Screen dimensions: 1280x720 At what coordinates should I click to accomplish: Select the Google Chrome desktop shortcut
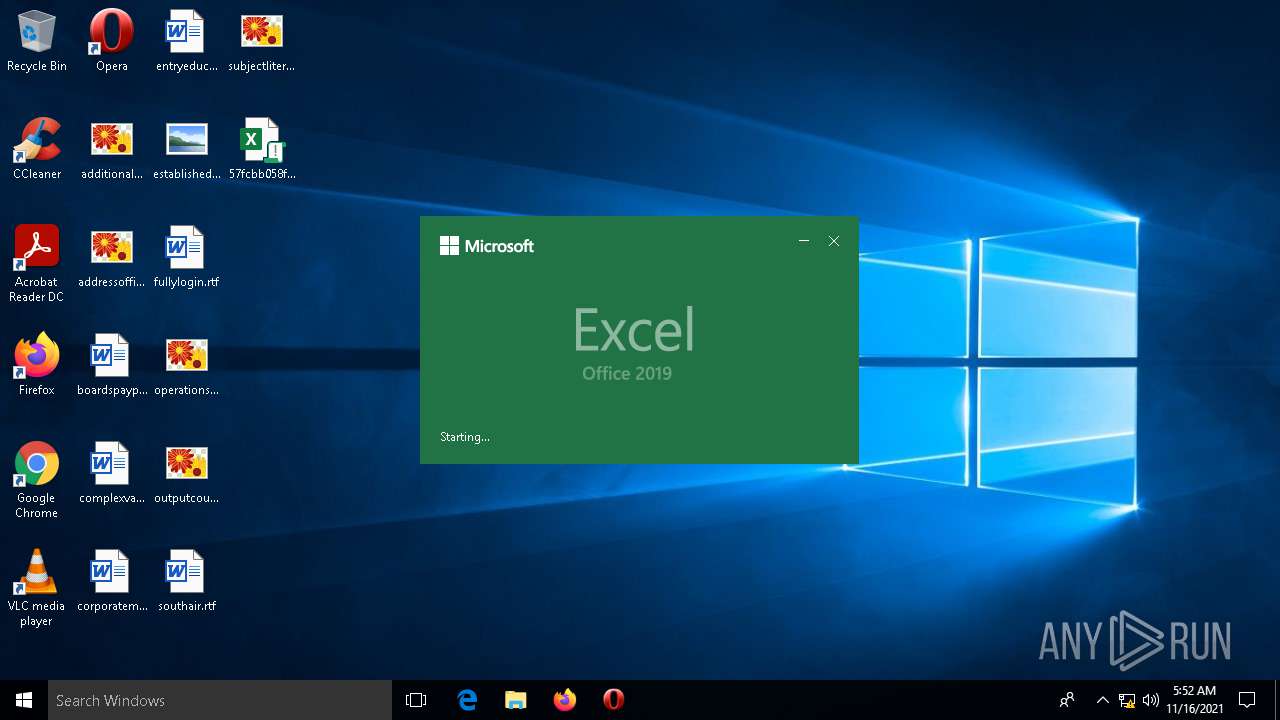point(37,480)
